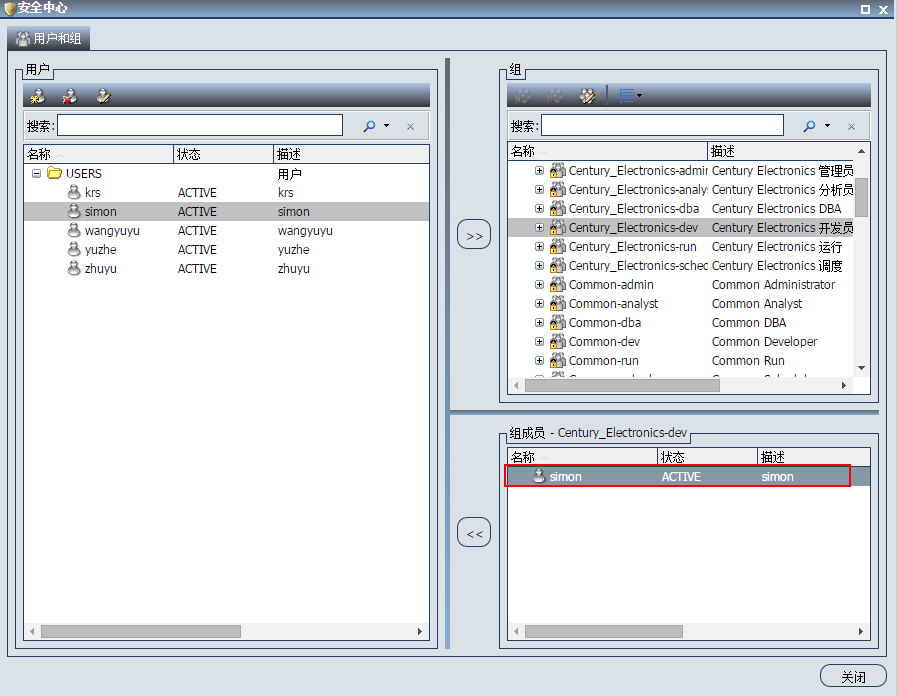
Task: Click the delete user icon
Action: (x=70, y=96)
